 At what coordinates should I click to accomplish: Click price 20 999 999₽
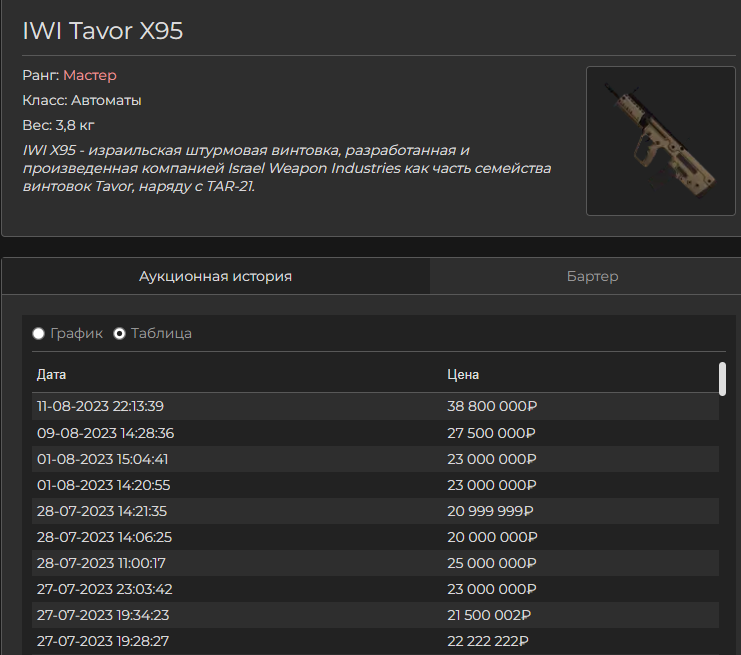[x=490, y=511]
